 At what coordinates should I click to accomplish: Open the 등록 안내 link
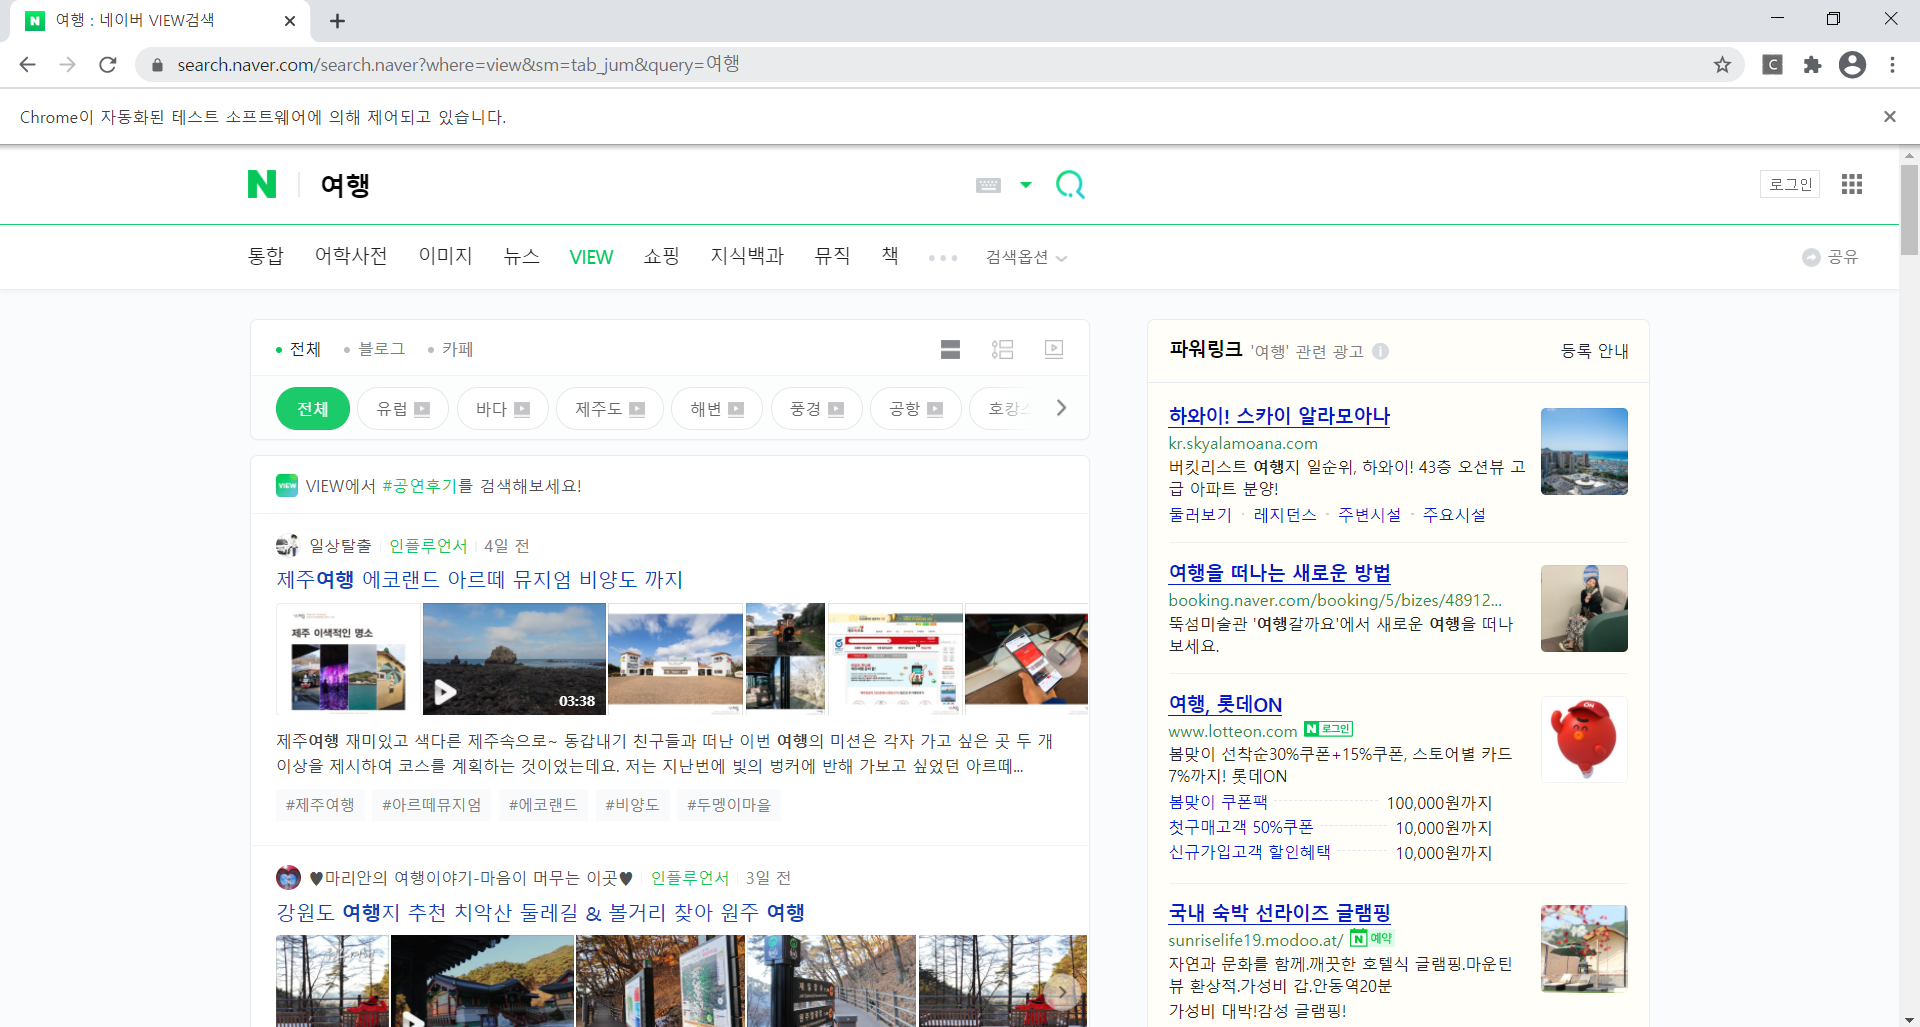(1594, 351)
